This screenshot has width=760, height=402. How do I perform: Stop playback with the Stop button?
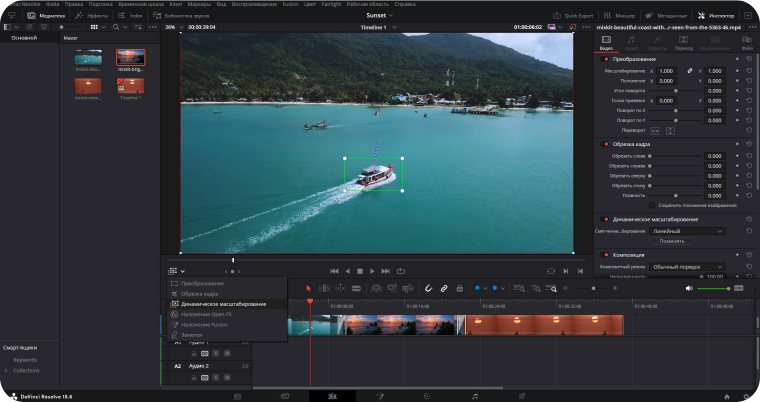tap(359, 270)
